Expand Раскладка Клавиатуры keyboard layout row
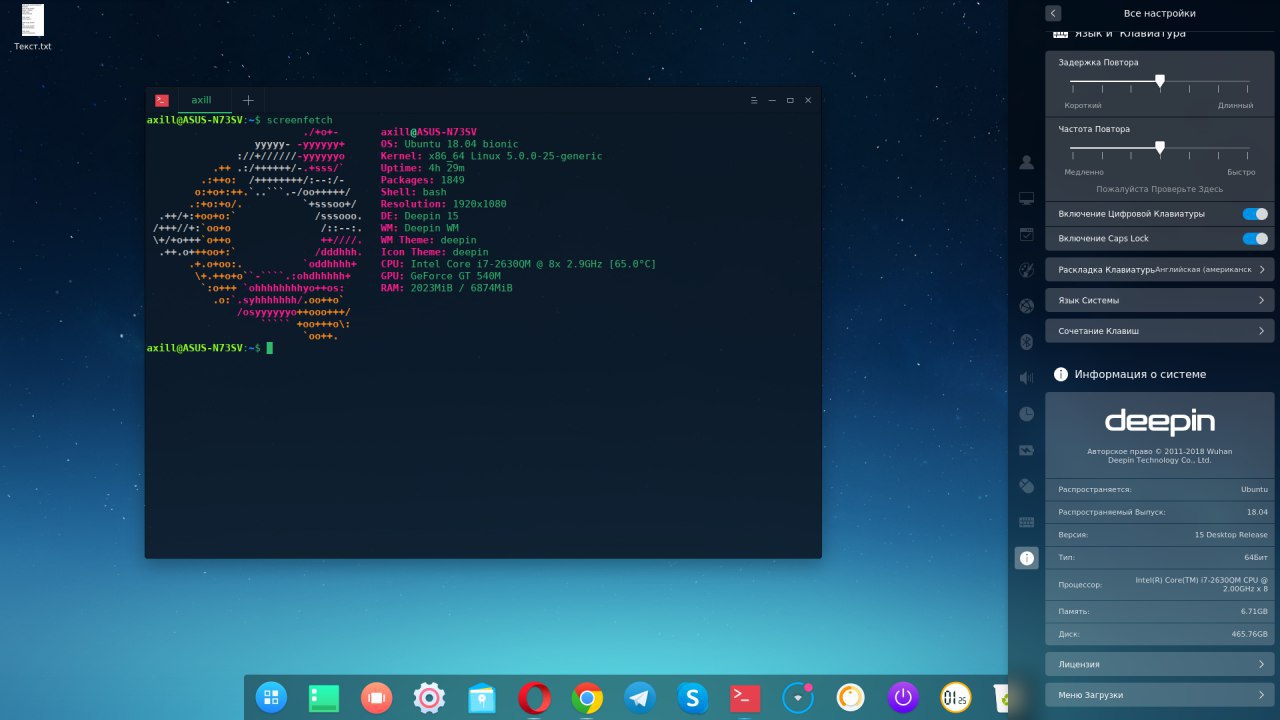 [x=1160, y=270]
